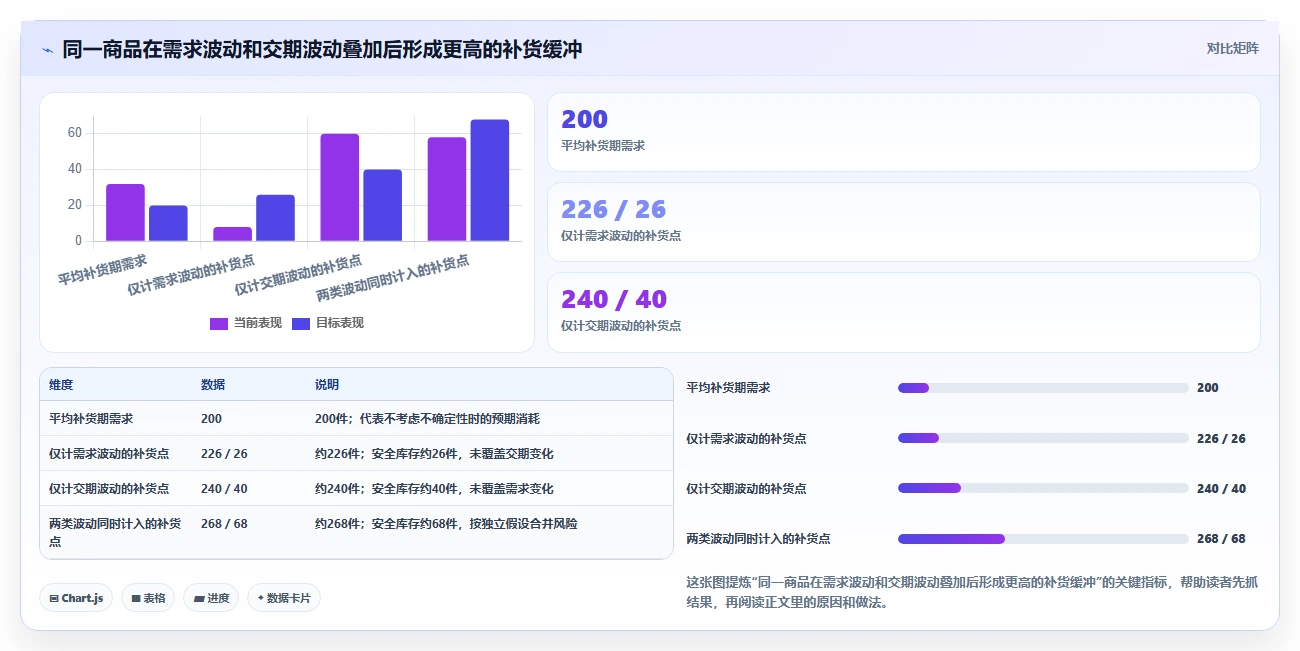Click the 两类波动同时计入的补货点 progress bar
Screen dimensions: 1300x651
1043,539
